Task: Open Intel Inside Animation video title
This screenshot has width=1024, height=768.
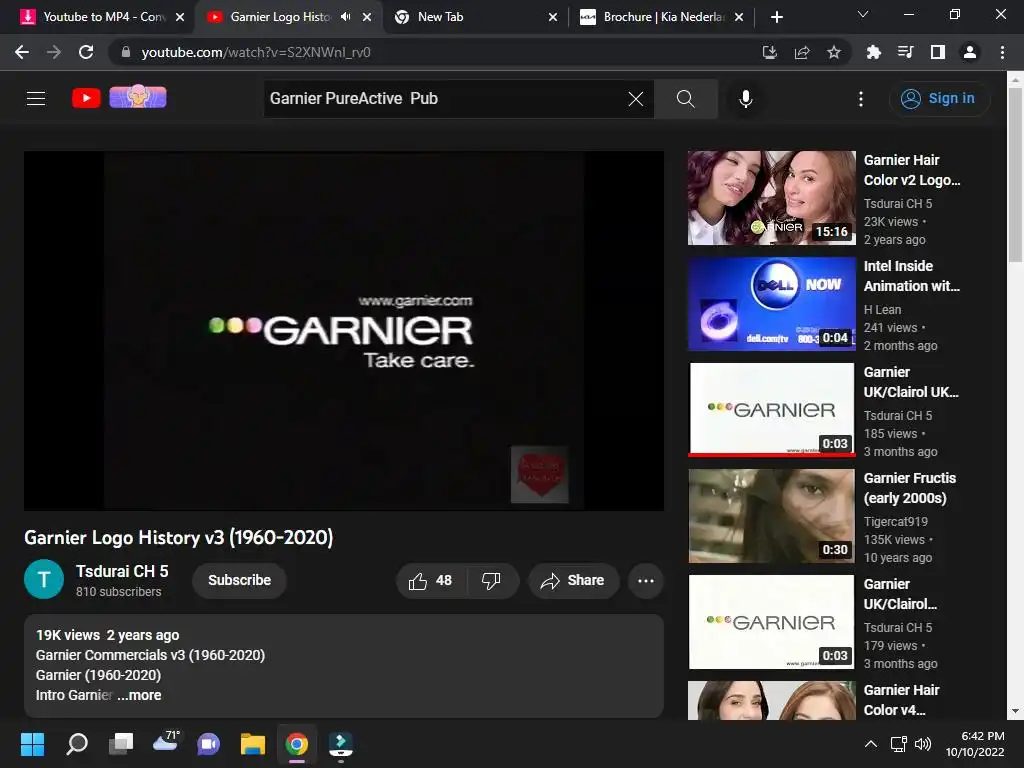Action: point(912,276)
